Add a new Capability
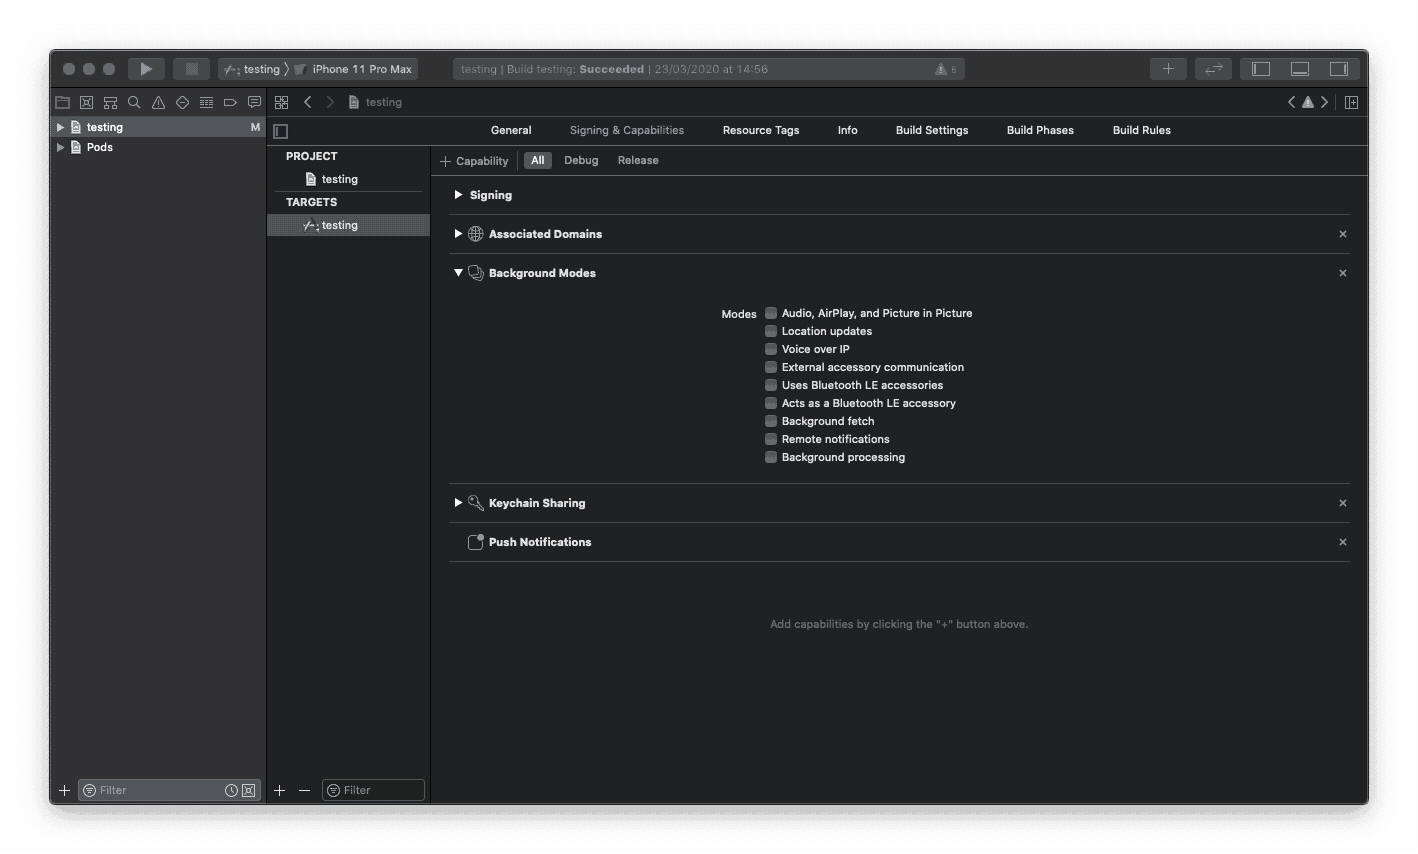This screenshot has width=1418, height=854. tap(474, 160)
